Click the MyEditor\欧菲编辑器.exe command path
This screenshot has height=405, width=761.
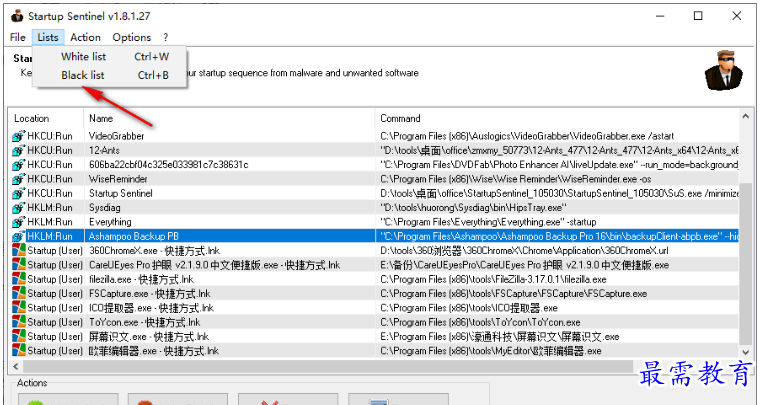click(491, 351)
